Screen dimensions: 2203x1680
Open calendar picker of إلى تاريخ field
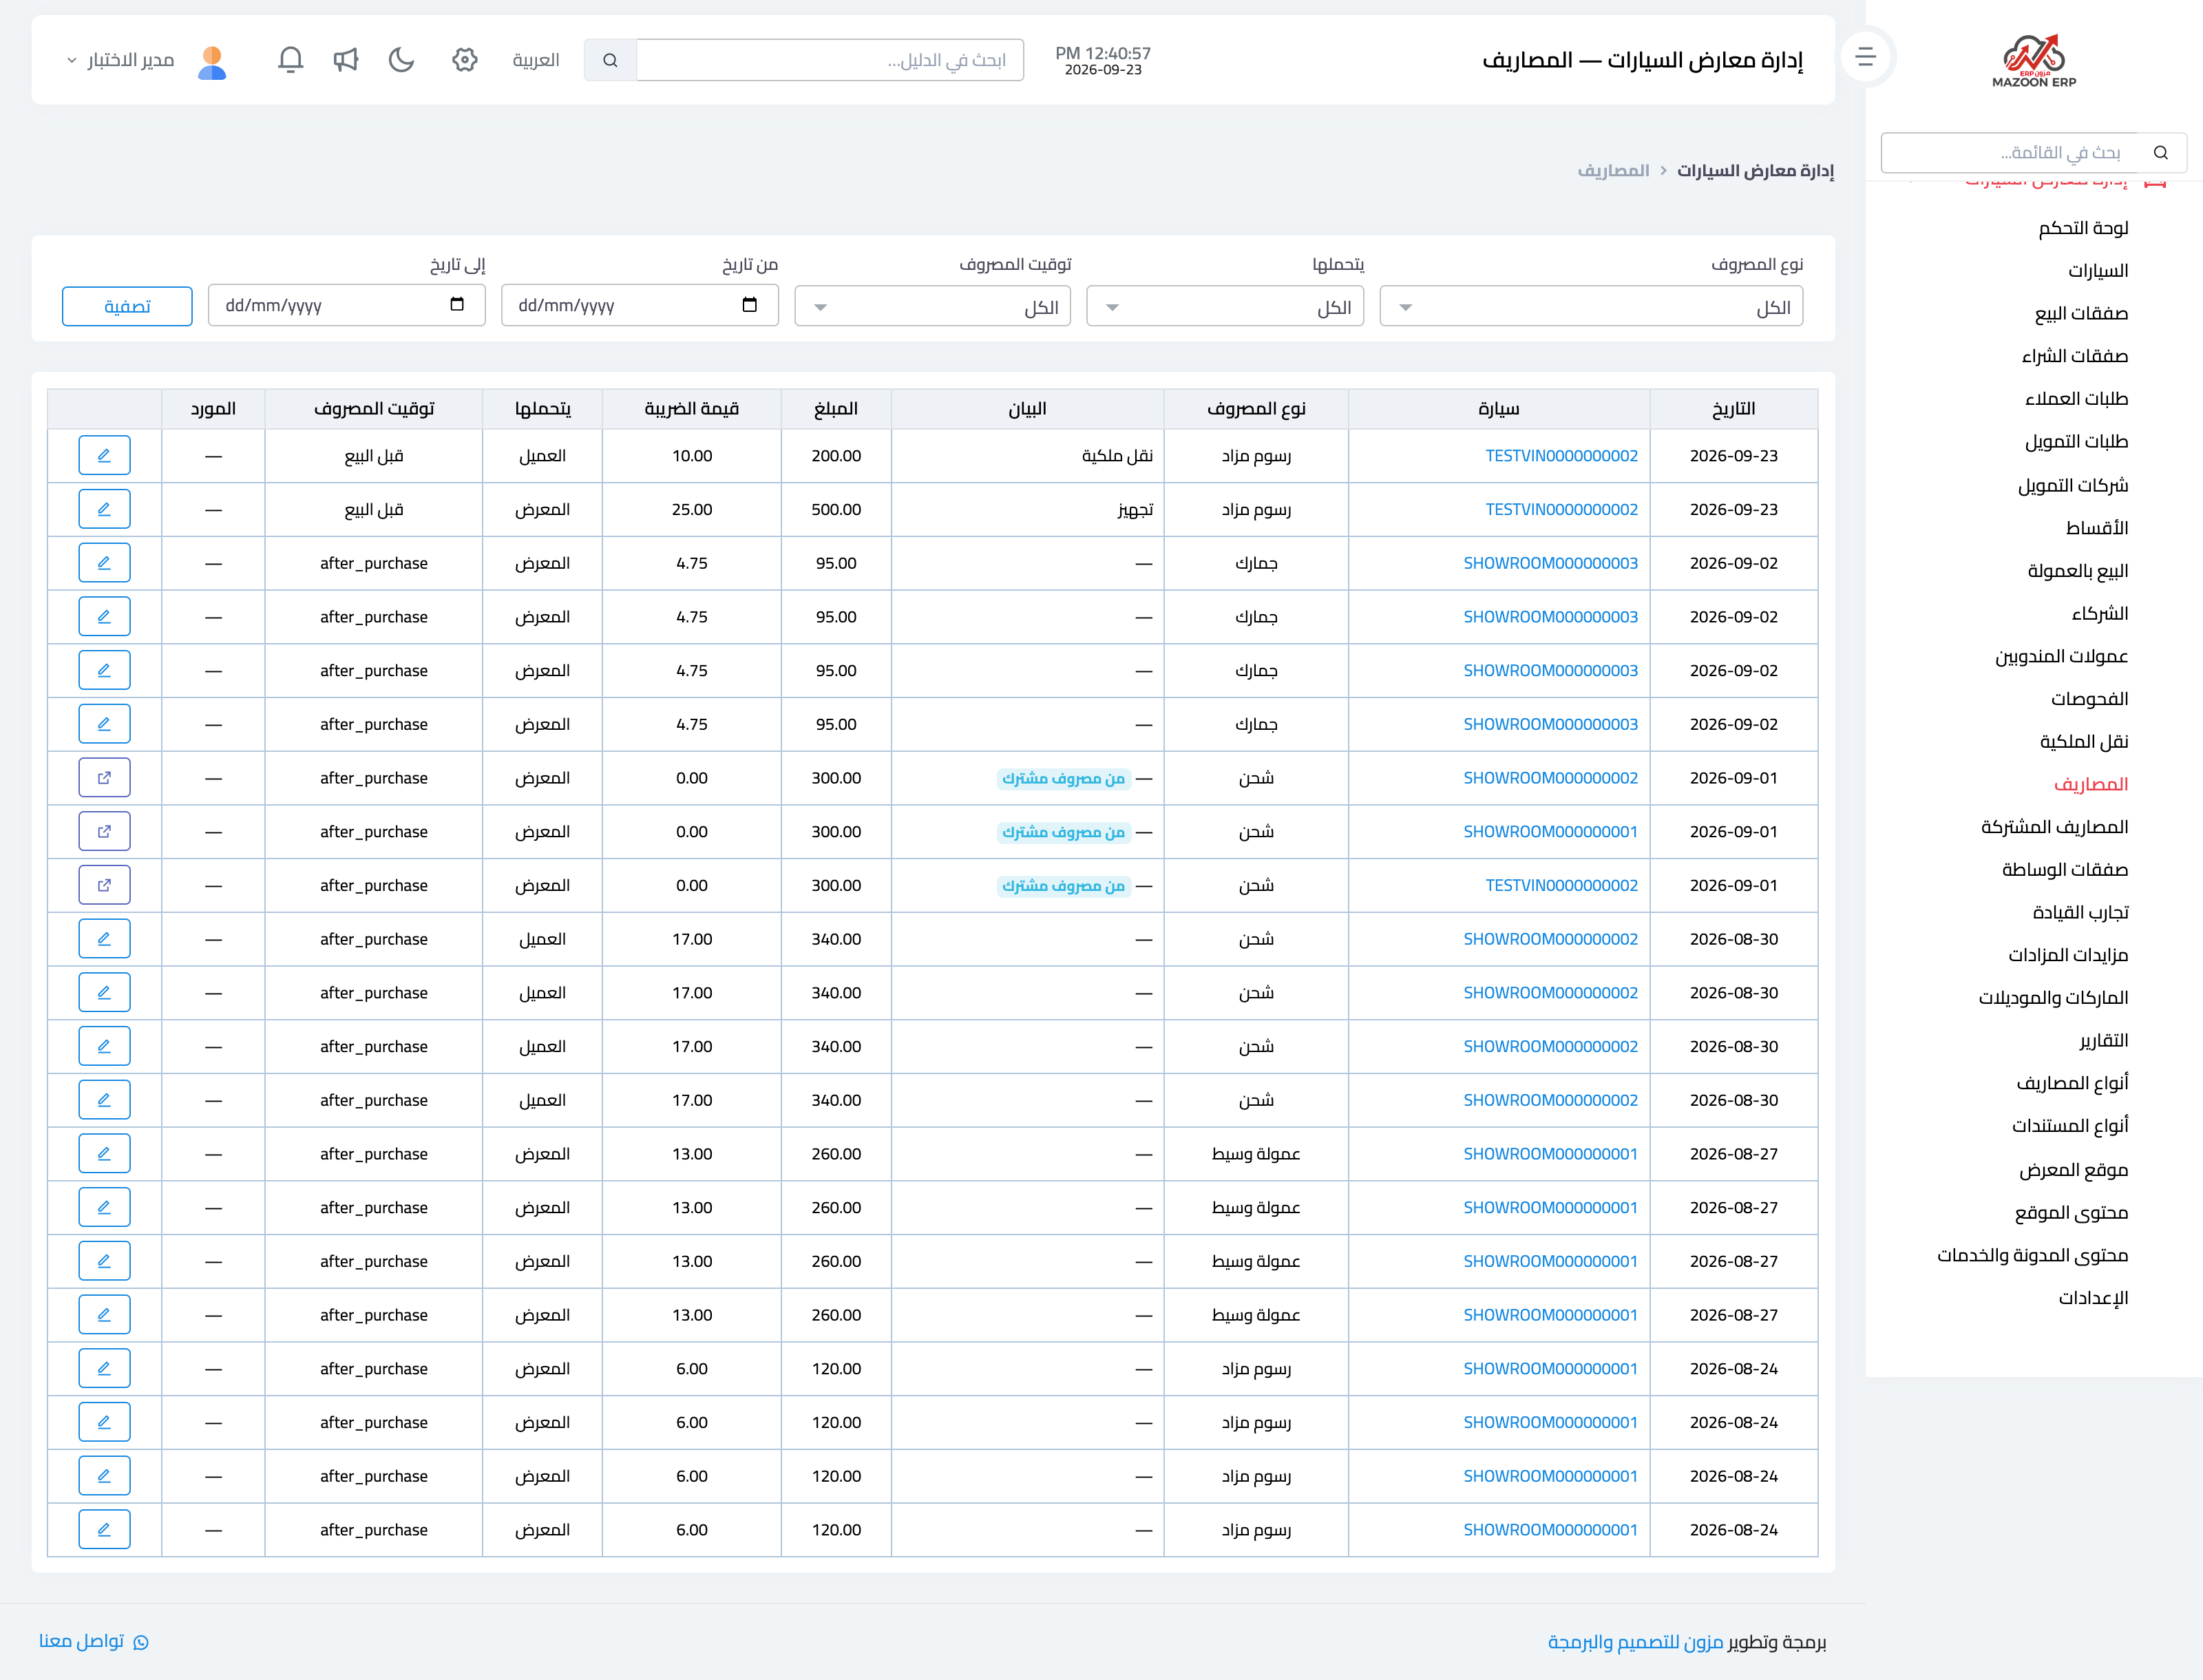point(457,305)
